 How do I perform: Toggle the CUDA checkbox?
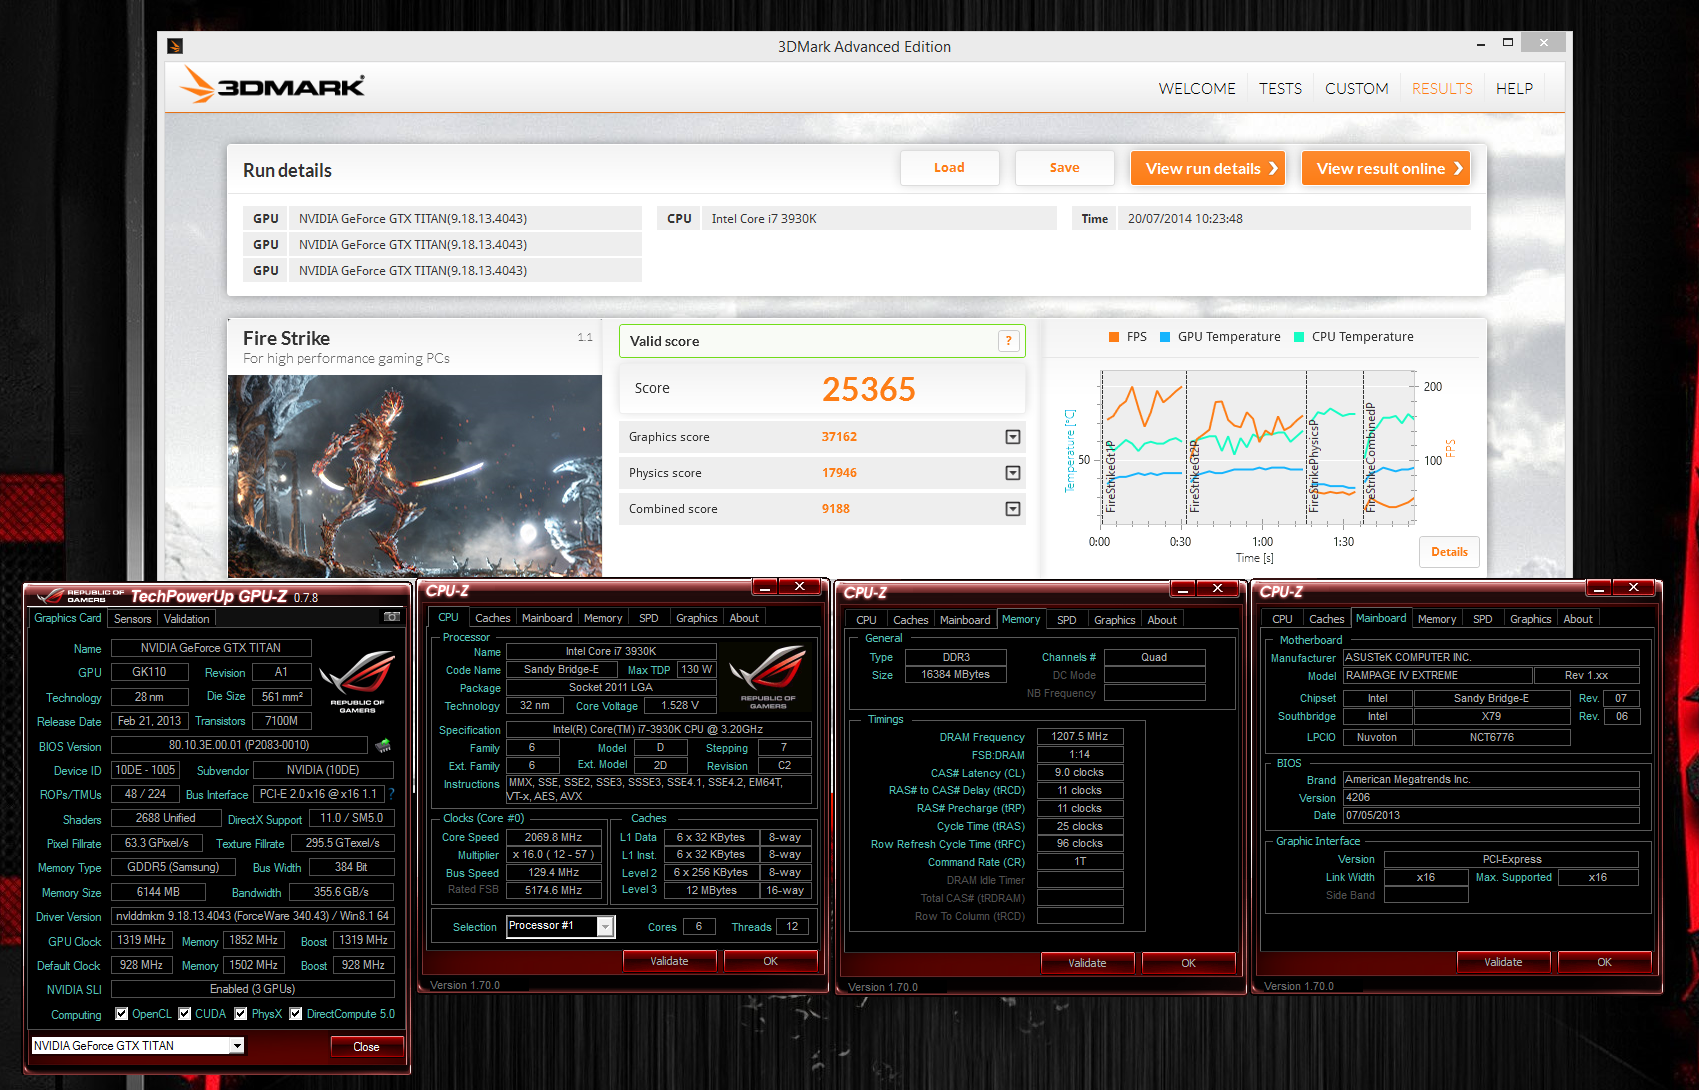point(185,1014)
